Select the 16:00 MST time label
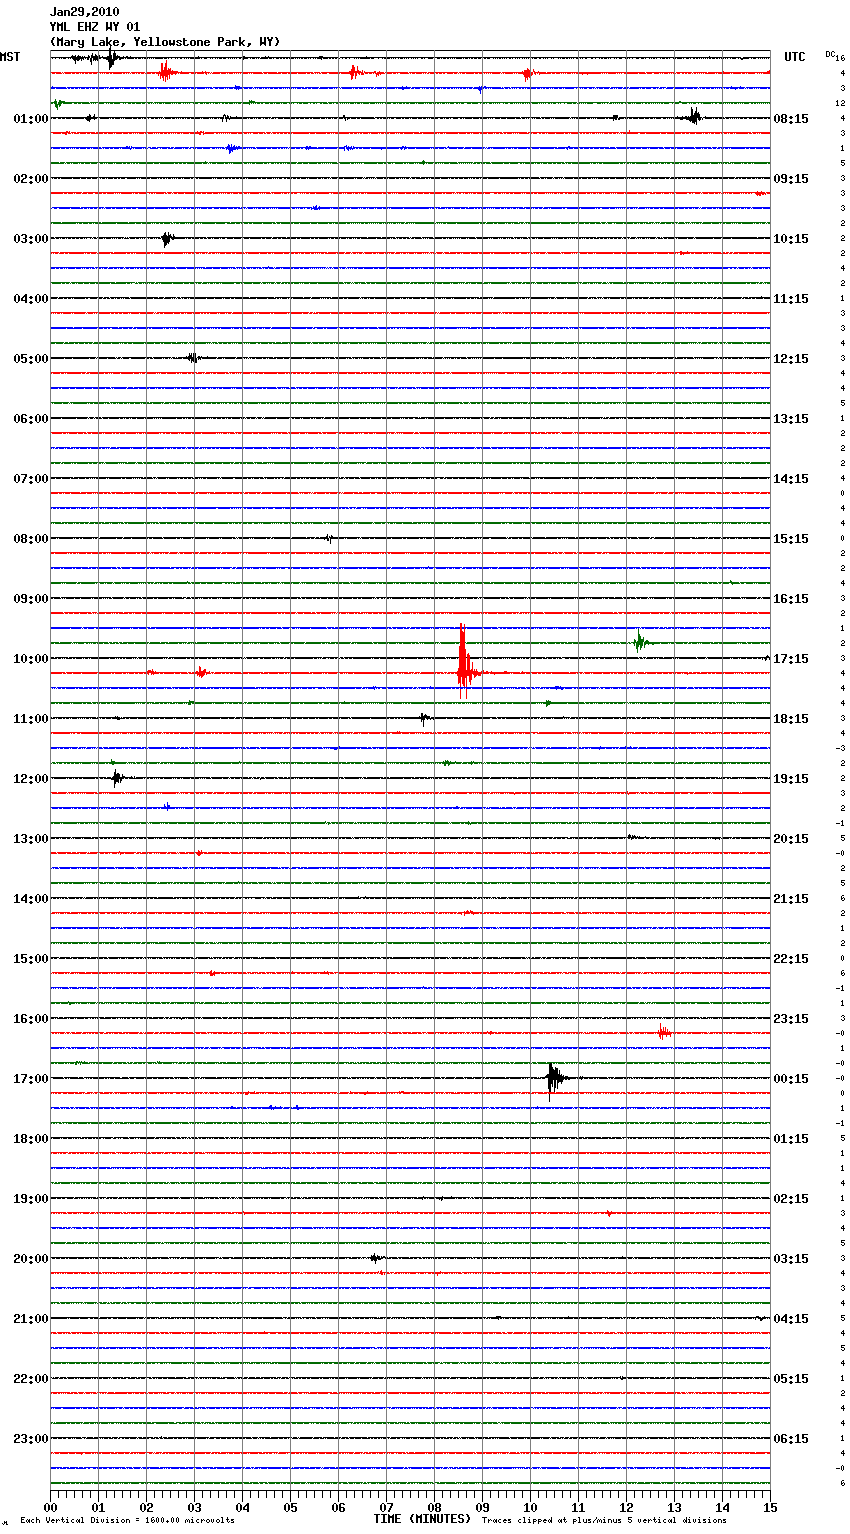850x1534 pixels. click(x=31, y=1019)
